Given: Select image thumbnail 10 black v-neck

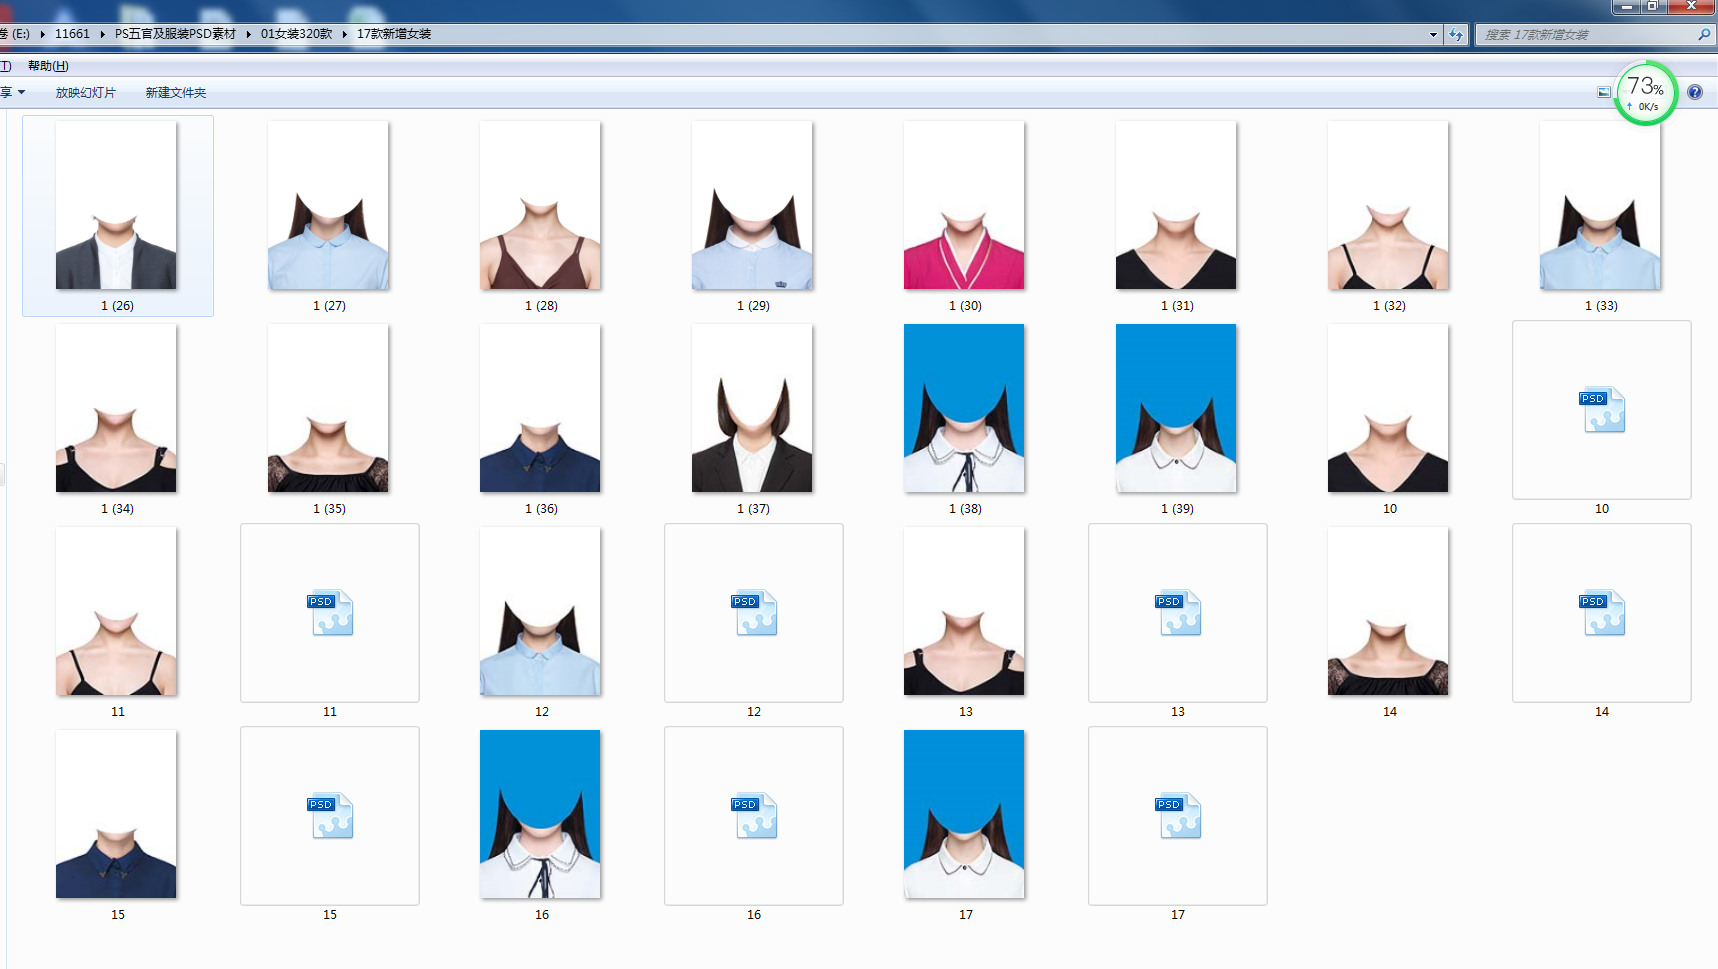Looking at the screenshot, I should (1388, 408).
